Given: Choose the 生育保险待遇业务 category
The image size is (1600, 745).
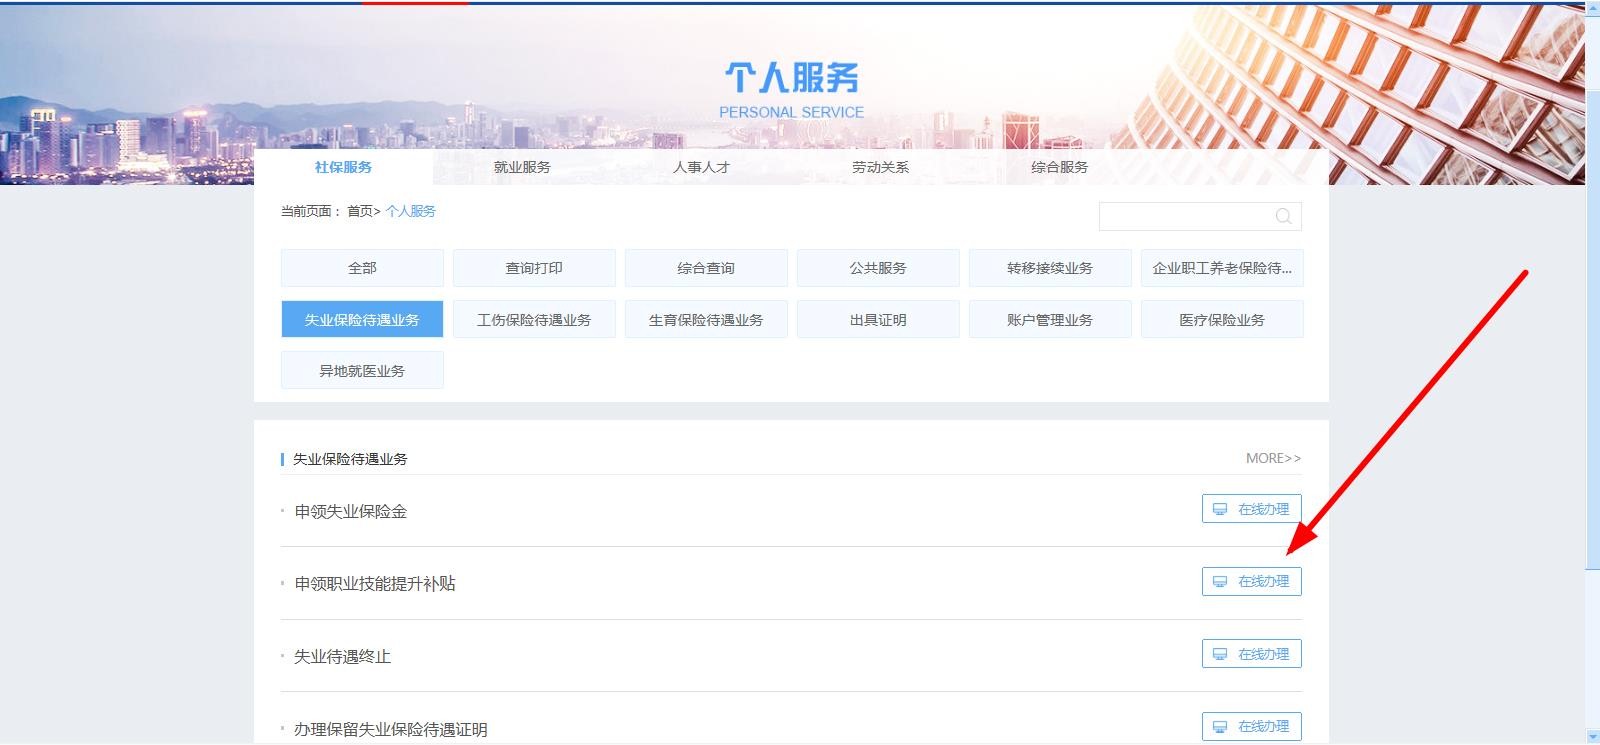Looking at the screenshot, I should click(x=706, y=320).
